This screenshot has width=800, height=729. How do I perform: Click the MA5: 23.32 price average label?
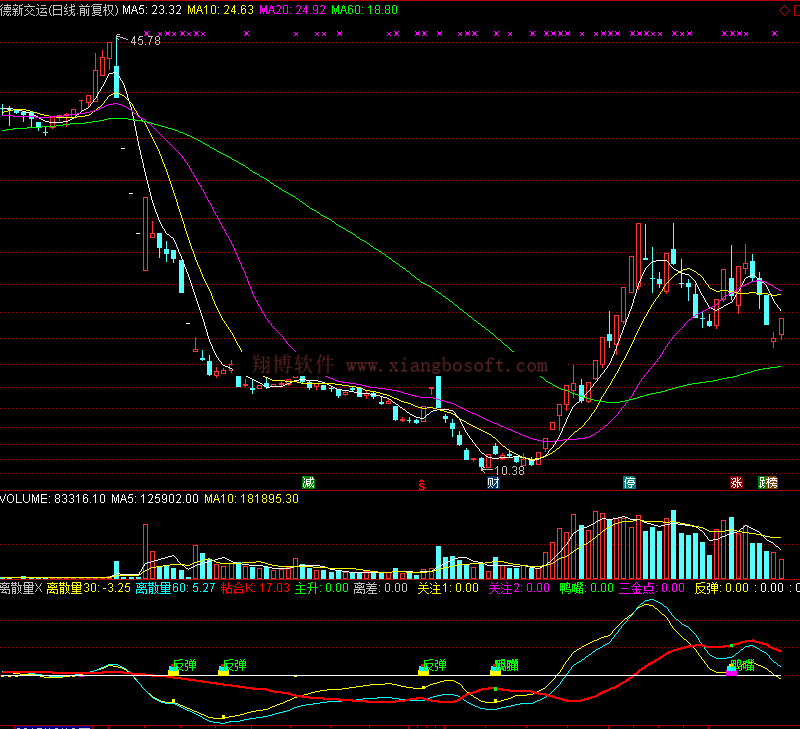click(x=152, y=10)
